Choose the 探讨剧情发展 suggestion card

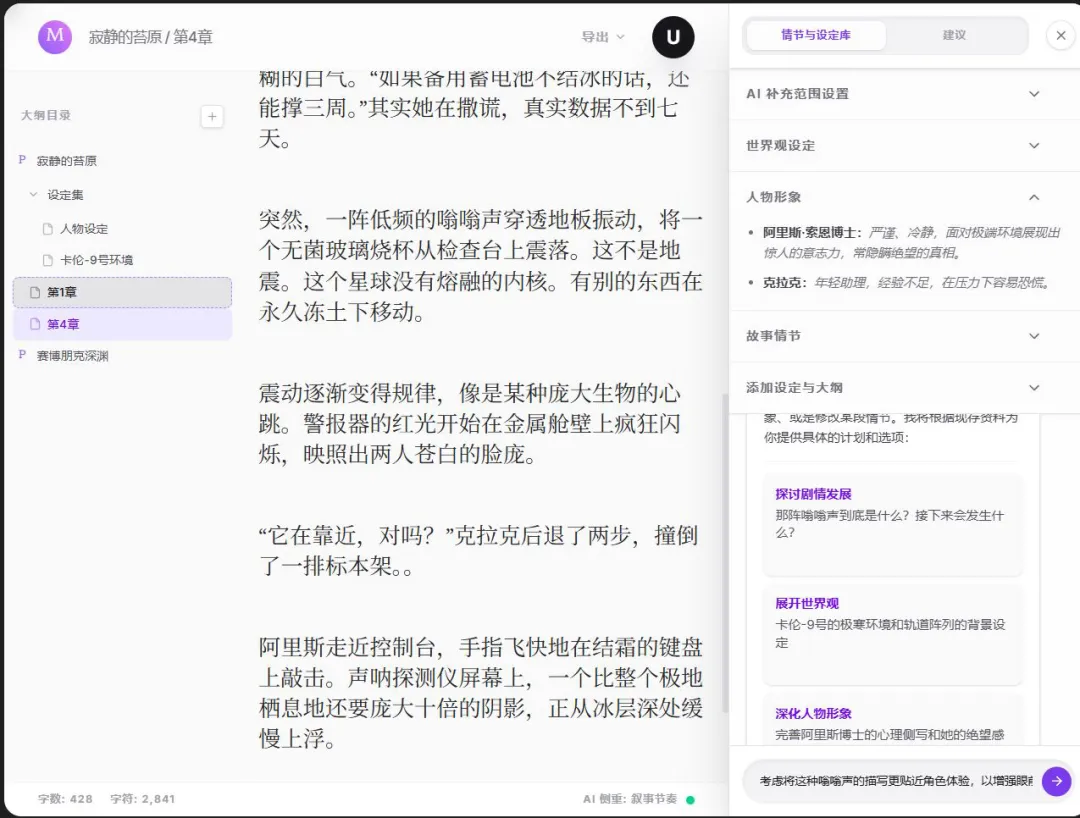tap(893, 524)
